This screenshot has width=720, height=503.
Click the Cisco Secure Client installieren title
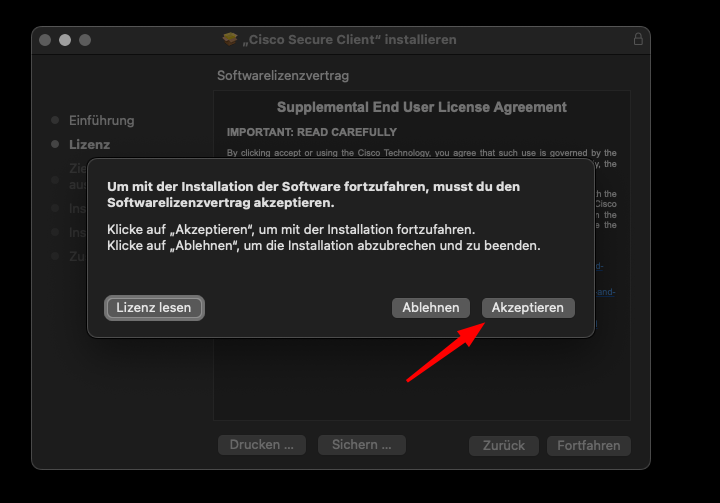point(348,40)
